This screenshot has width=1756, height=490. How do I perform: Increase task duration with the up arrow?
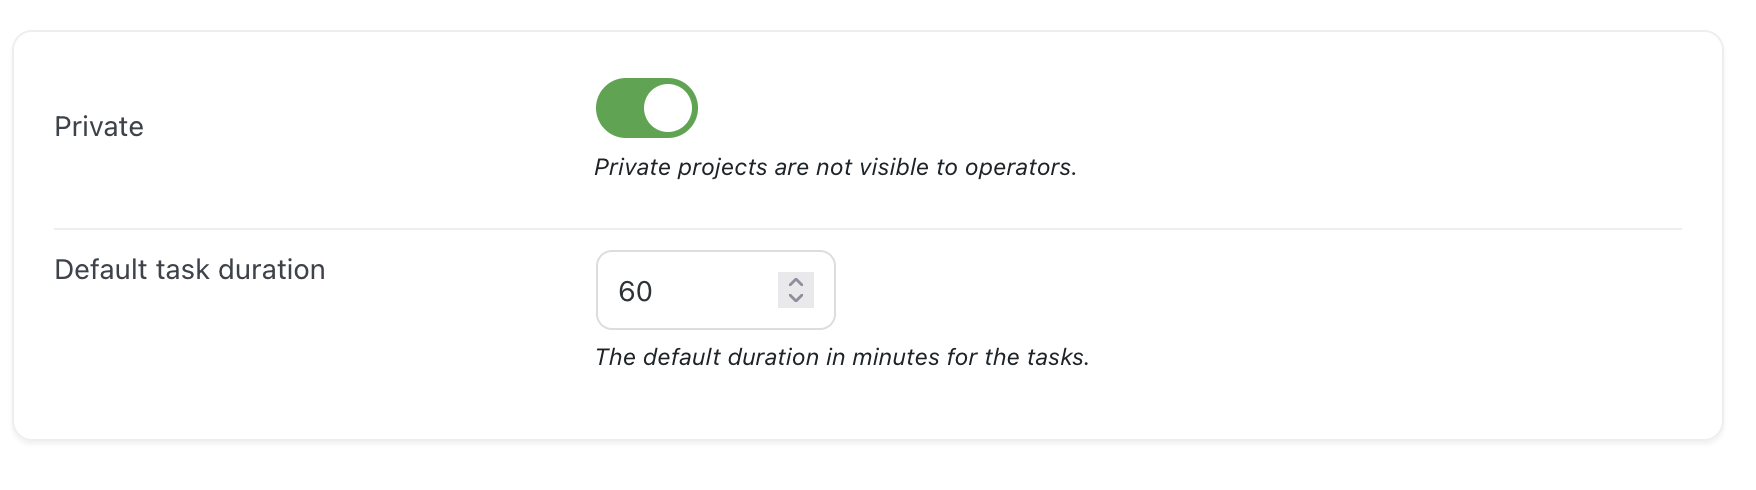click(x=796, y=282)
